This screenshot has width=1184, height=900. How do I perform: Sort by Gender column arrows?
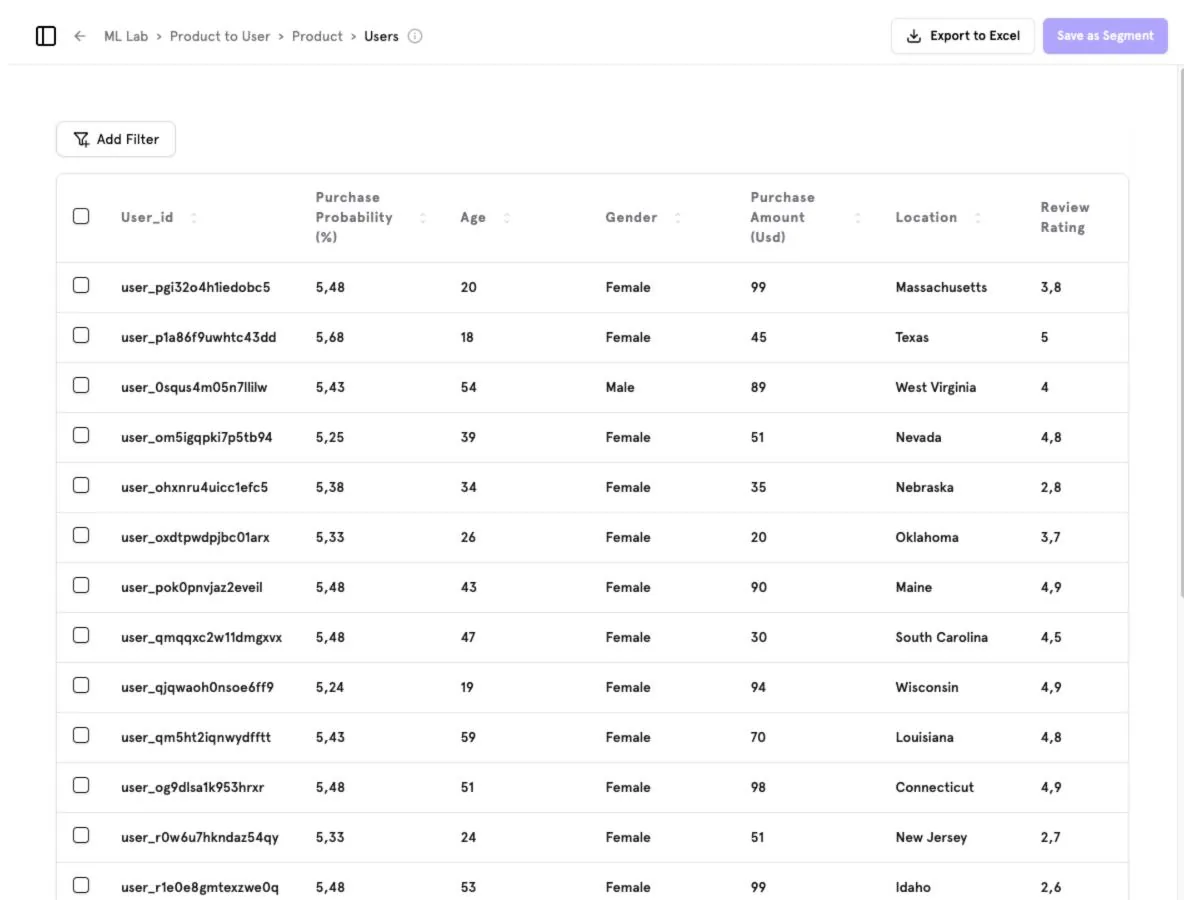[677, 217]
